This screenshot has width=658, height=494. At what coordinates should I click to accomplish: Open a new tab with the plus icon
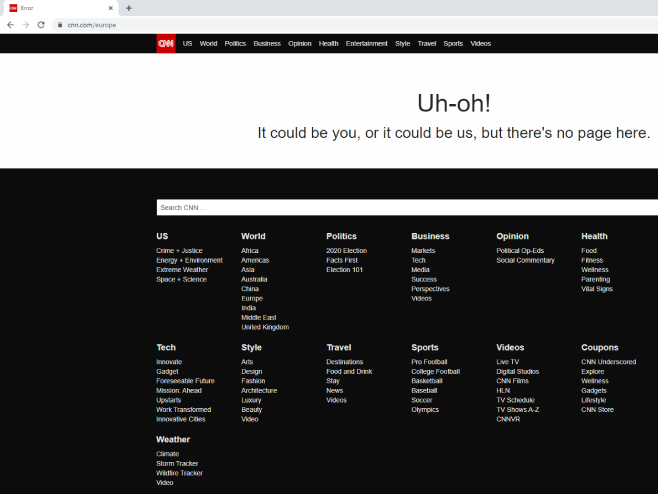click(129, 8)
